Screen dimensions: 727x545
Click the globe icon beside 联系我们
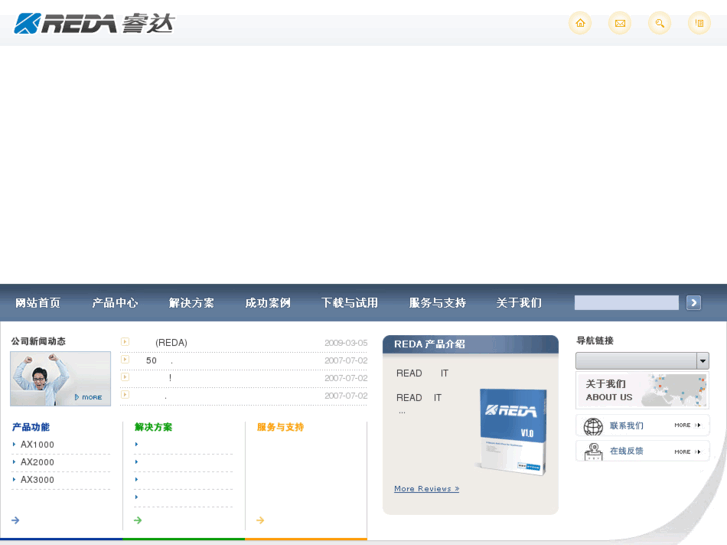click(593, 426)
